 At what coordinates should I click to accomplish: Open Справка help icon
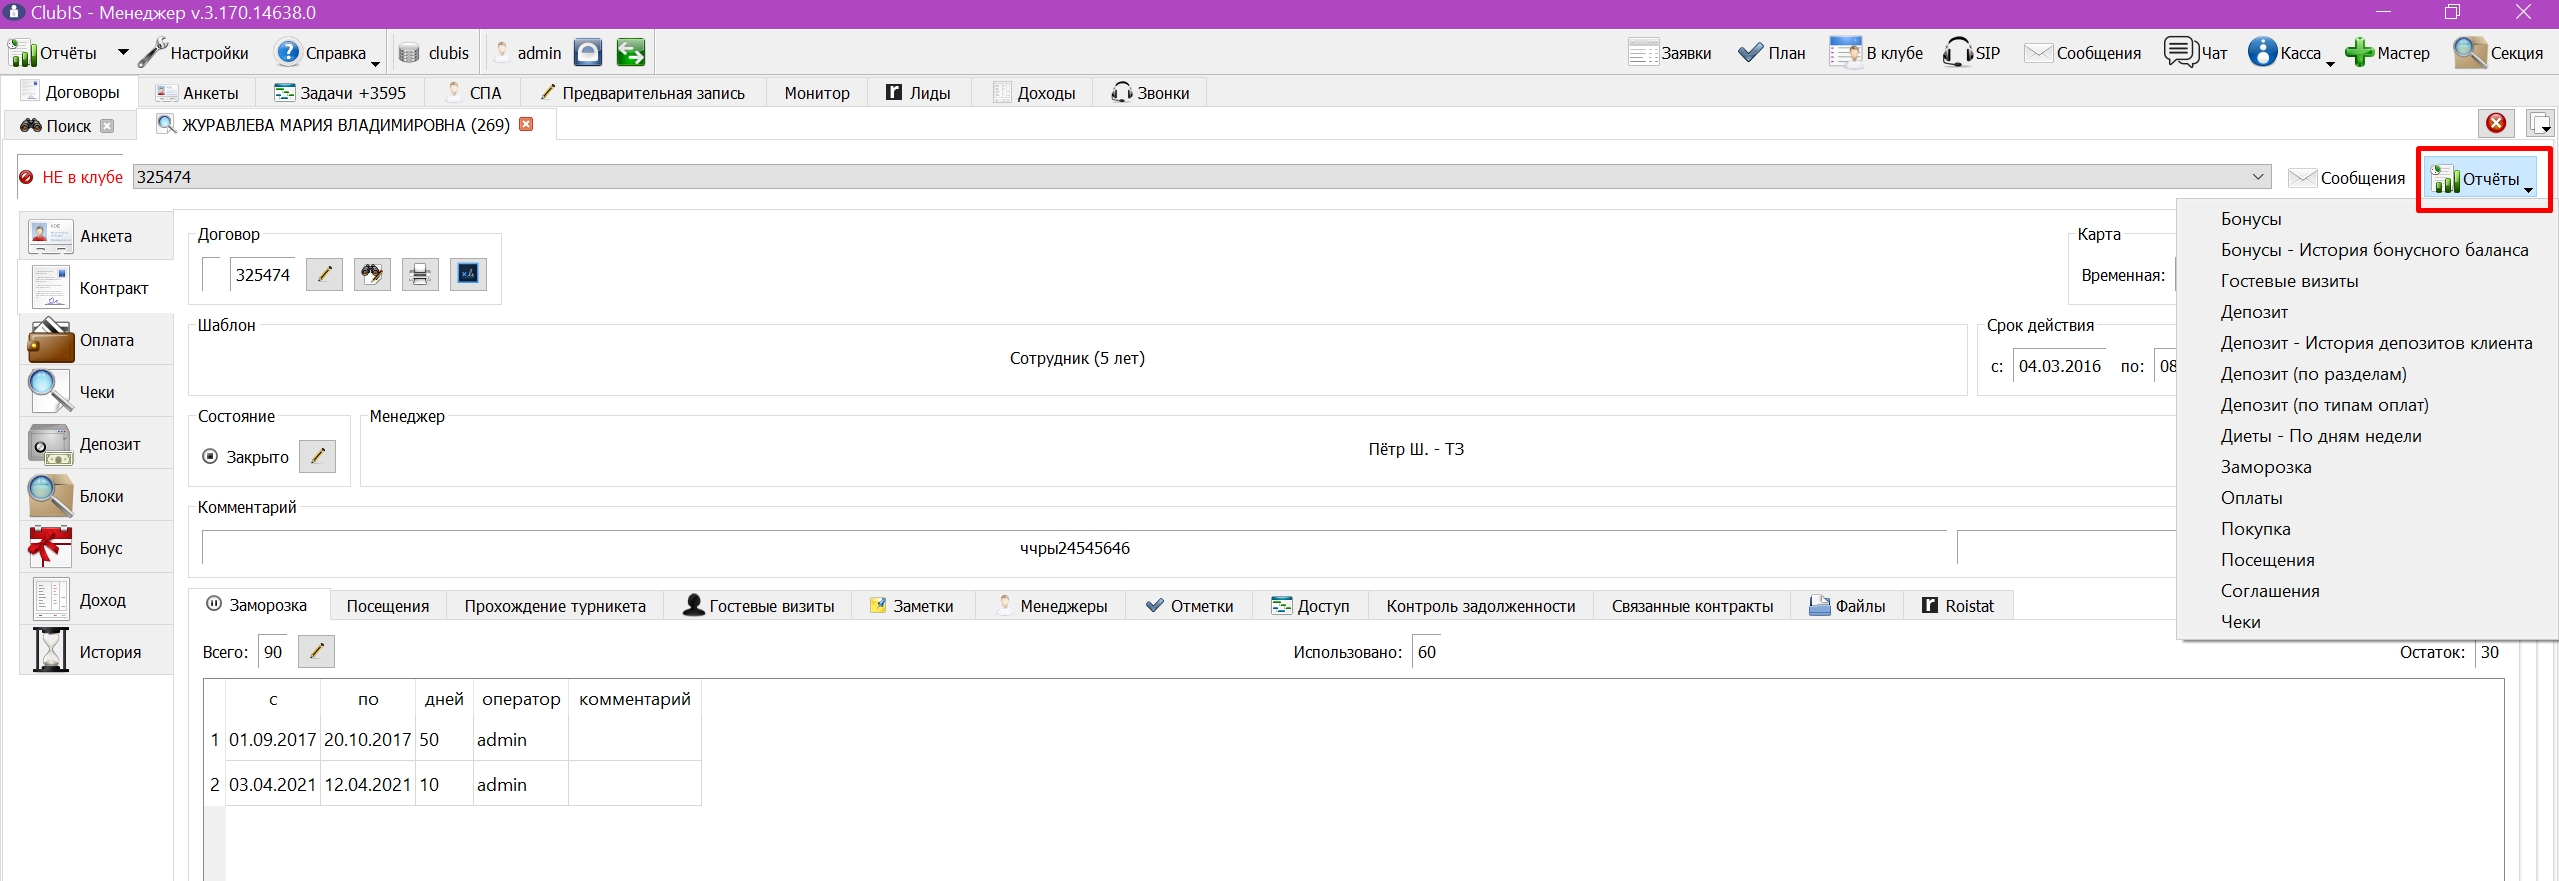pos(288,52)
